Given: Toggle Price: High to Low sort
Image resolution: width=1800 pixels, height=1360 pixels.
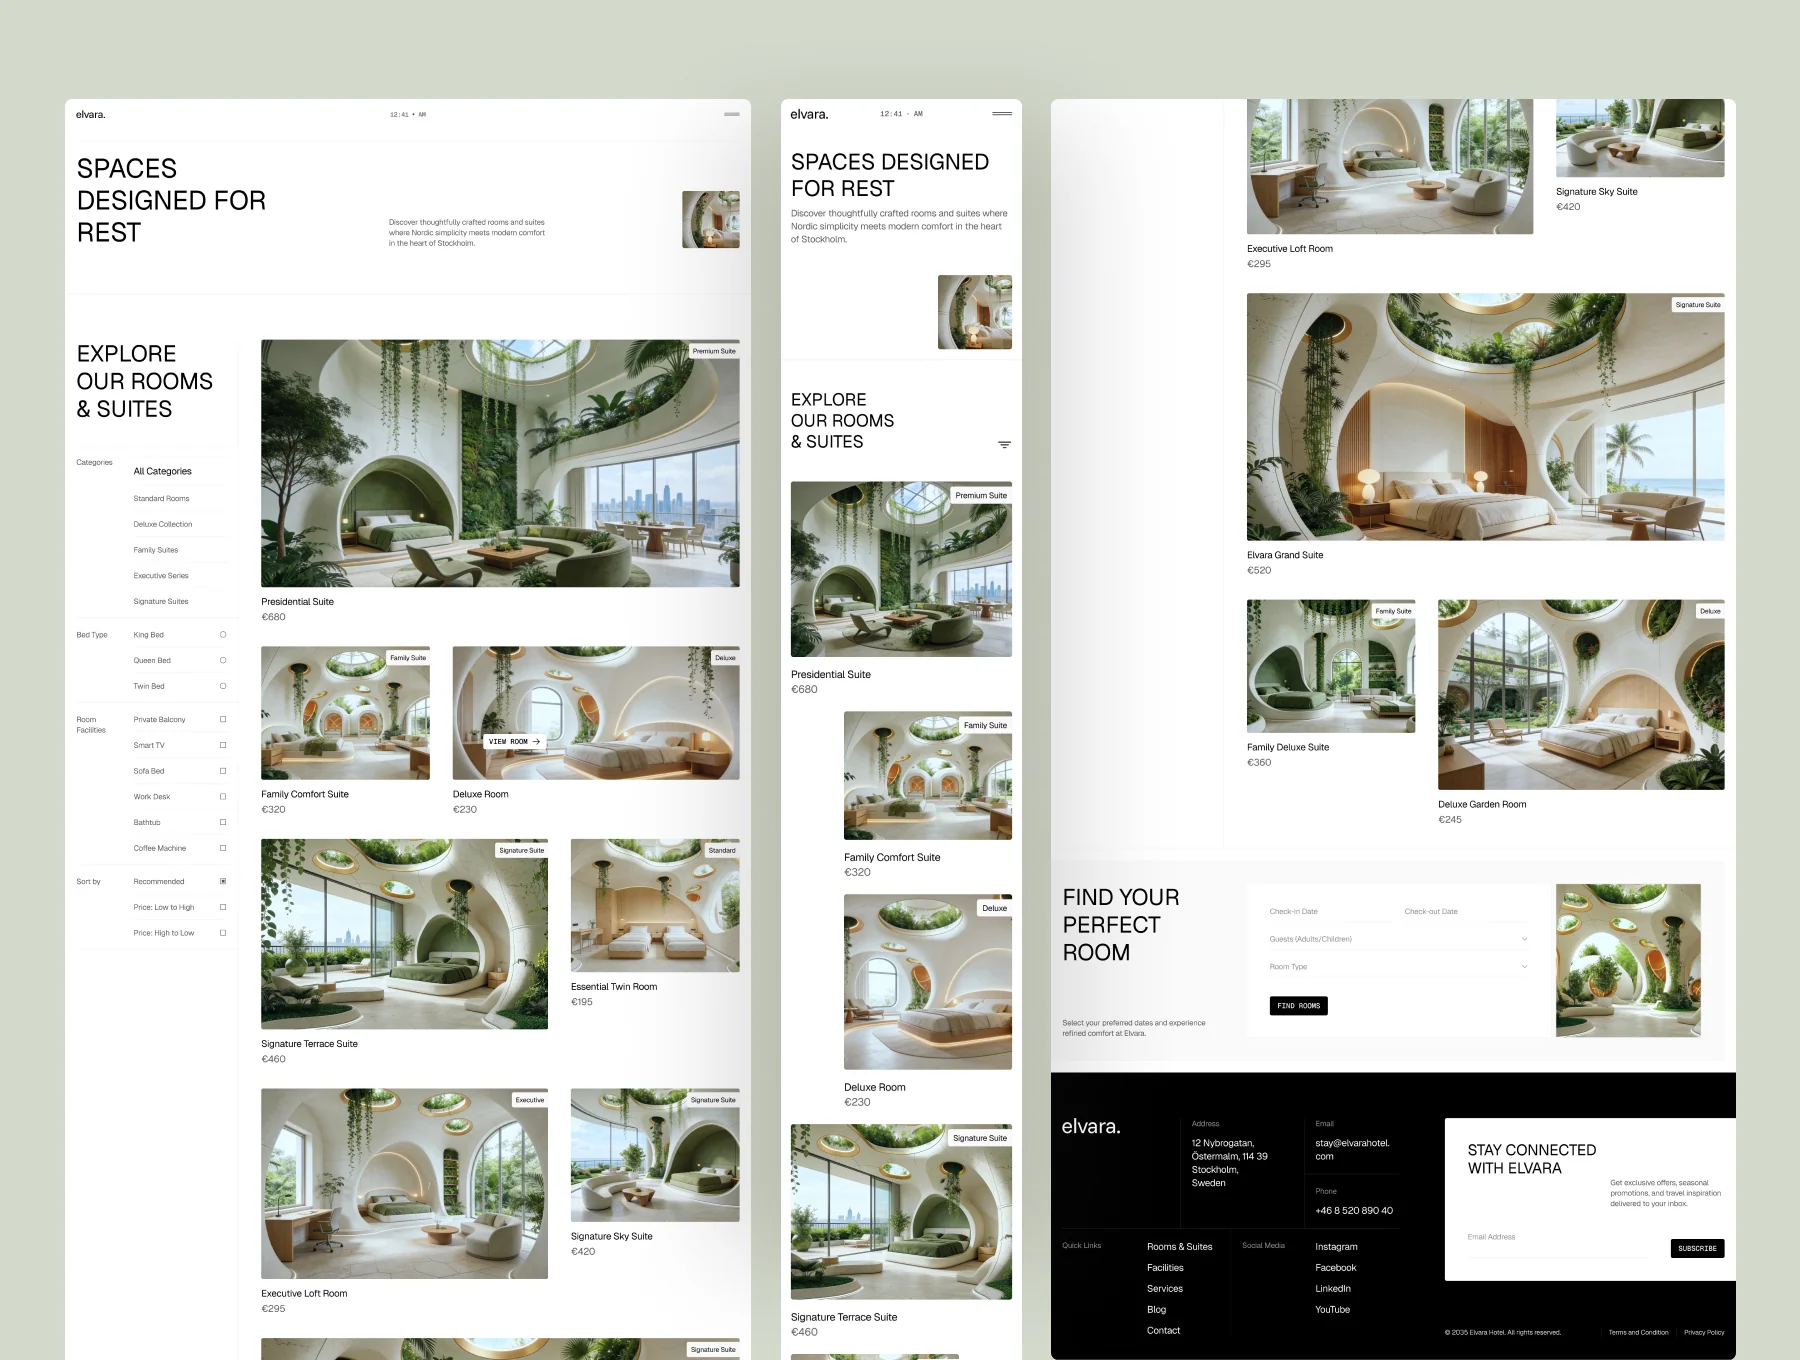Looking at the screenshot, I should pos(223,933).
